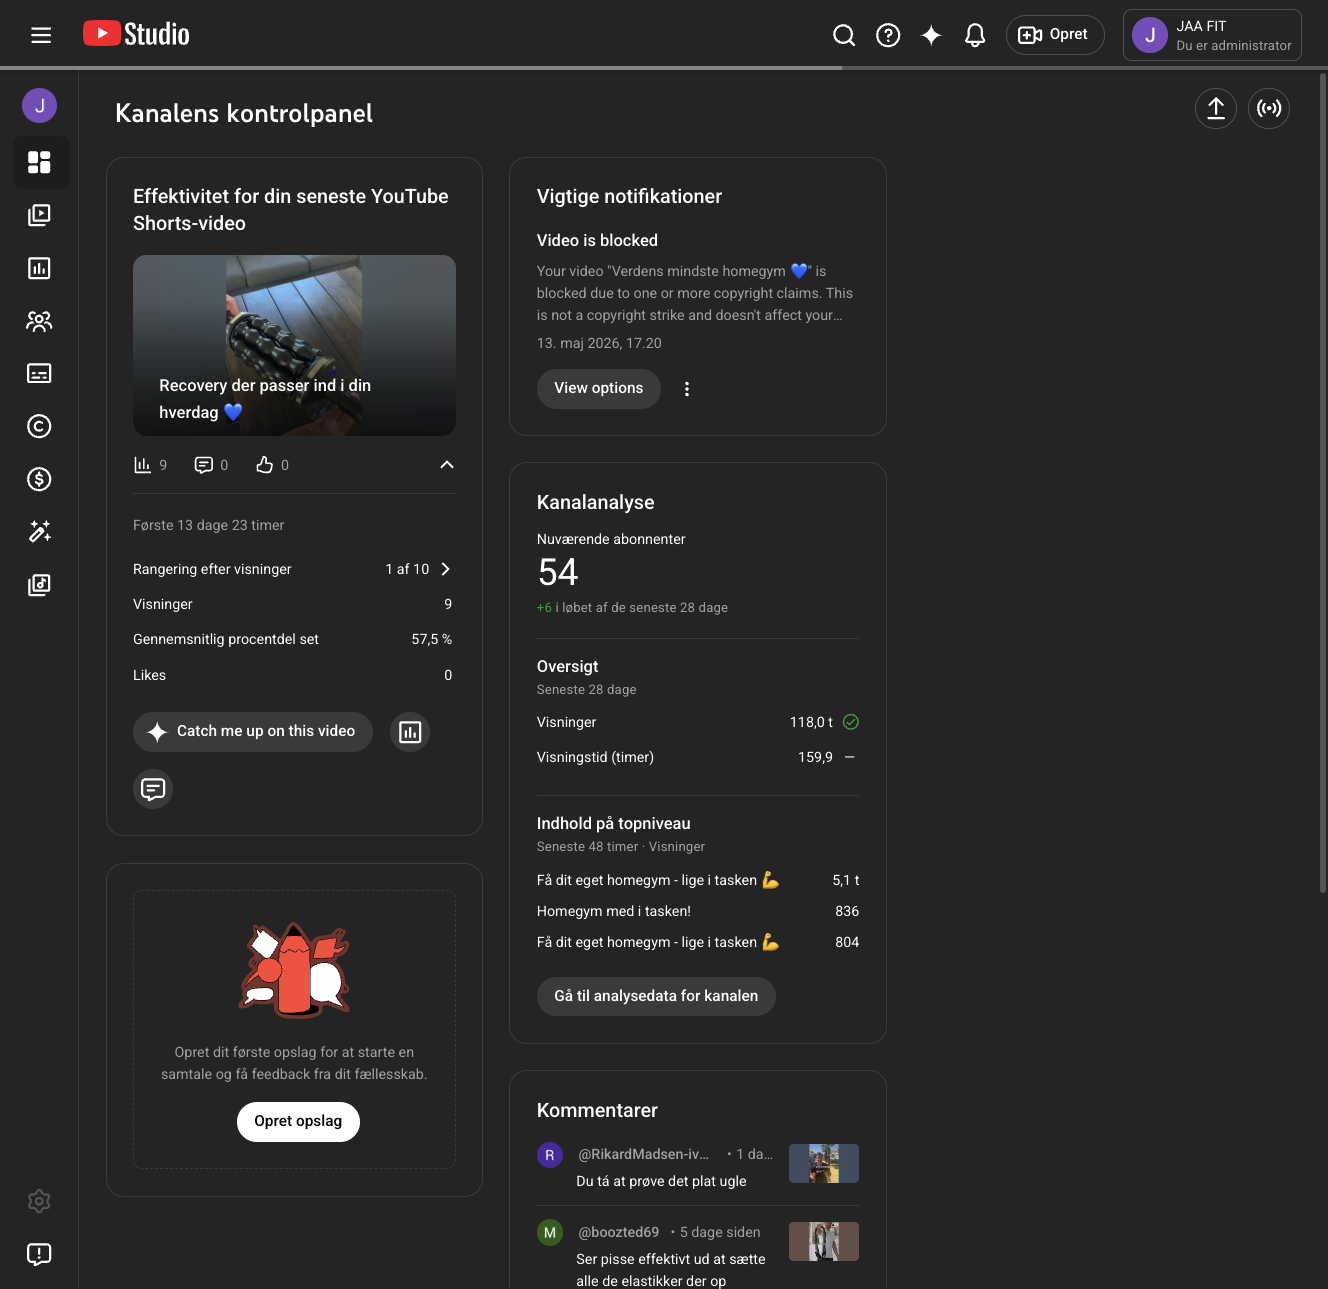Screen dimensions: 1328x1289
Task: Open the Settings gear in the sidebar
Action: 39,1201
